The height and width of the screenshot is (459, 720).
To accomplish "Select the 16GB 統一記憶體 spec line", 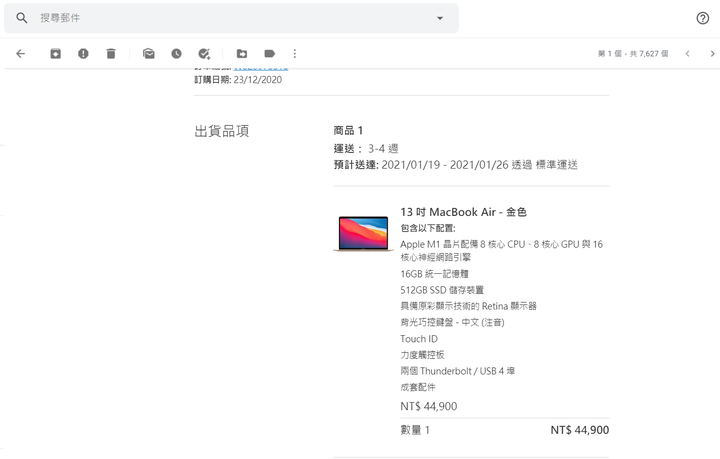I will pyautogui.click(x=434, y=274).
